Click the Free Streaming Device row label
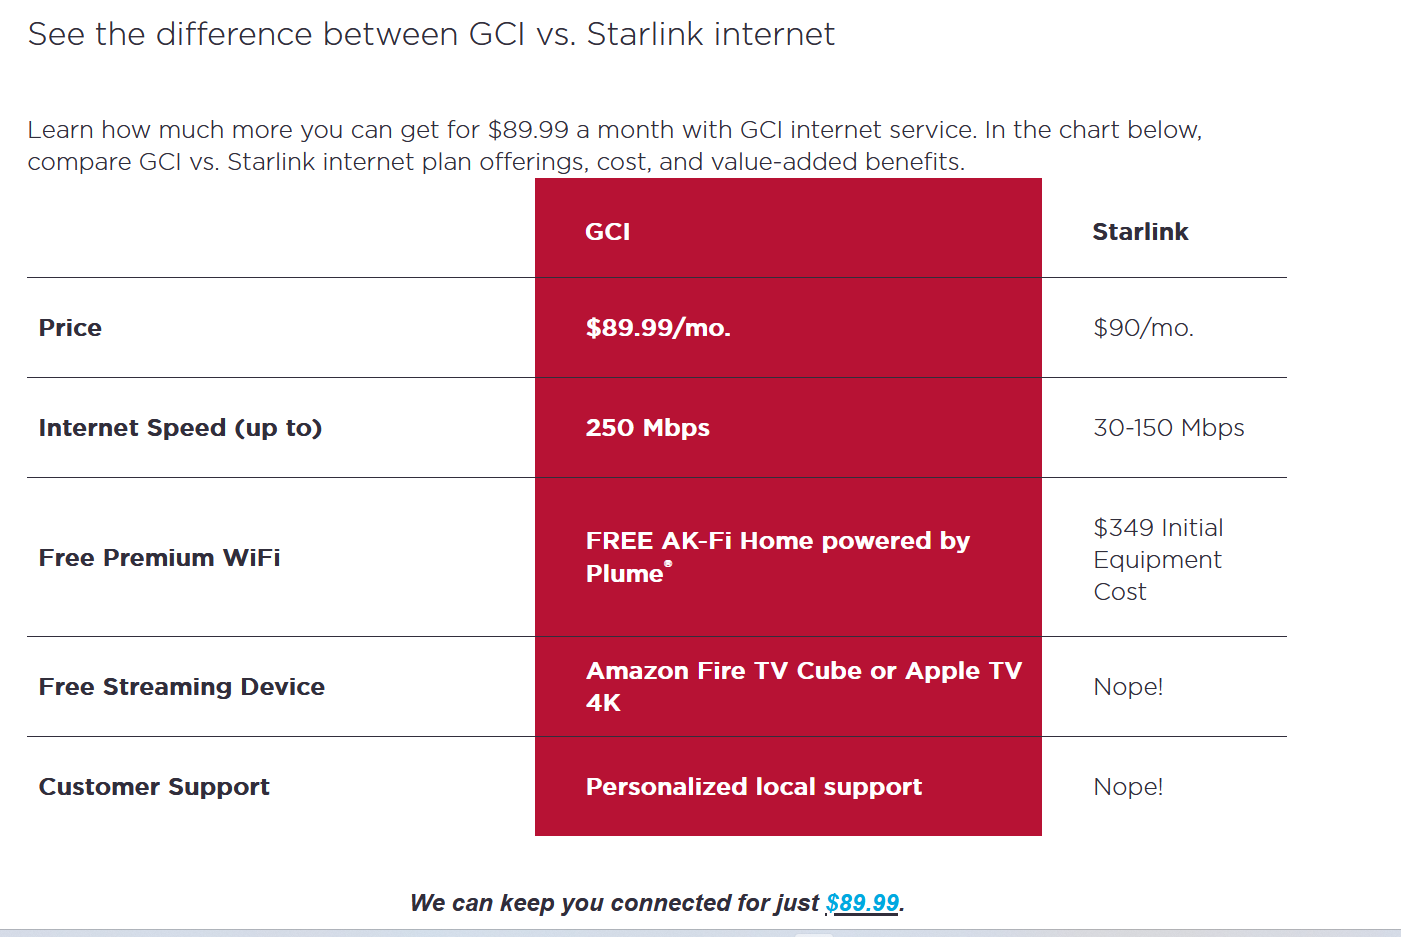The height and width of the screenshot is (937, 1401). (x=181, y=687)
